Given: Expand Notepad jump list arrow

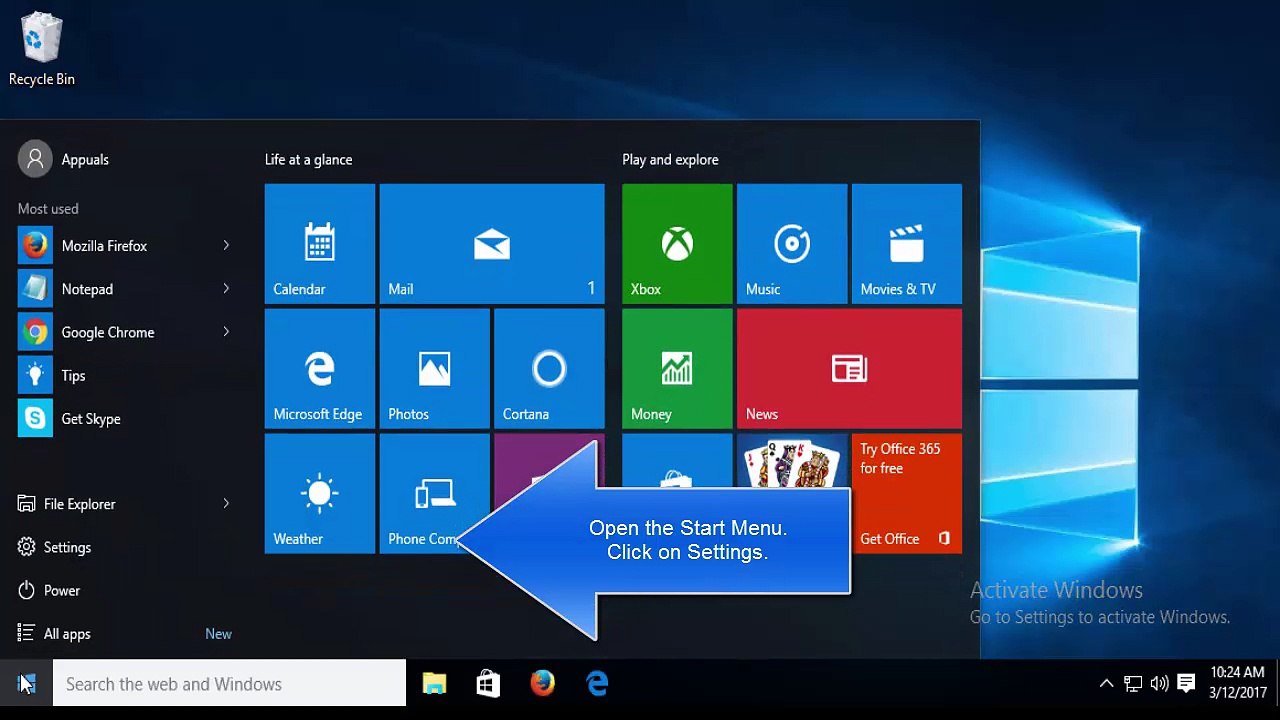Looking at the screenshot, I should [226, 289].
